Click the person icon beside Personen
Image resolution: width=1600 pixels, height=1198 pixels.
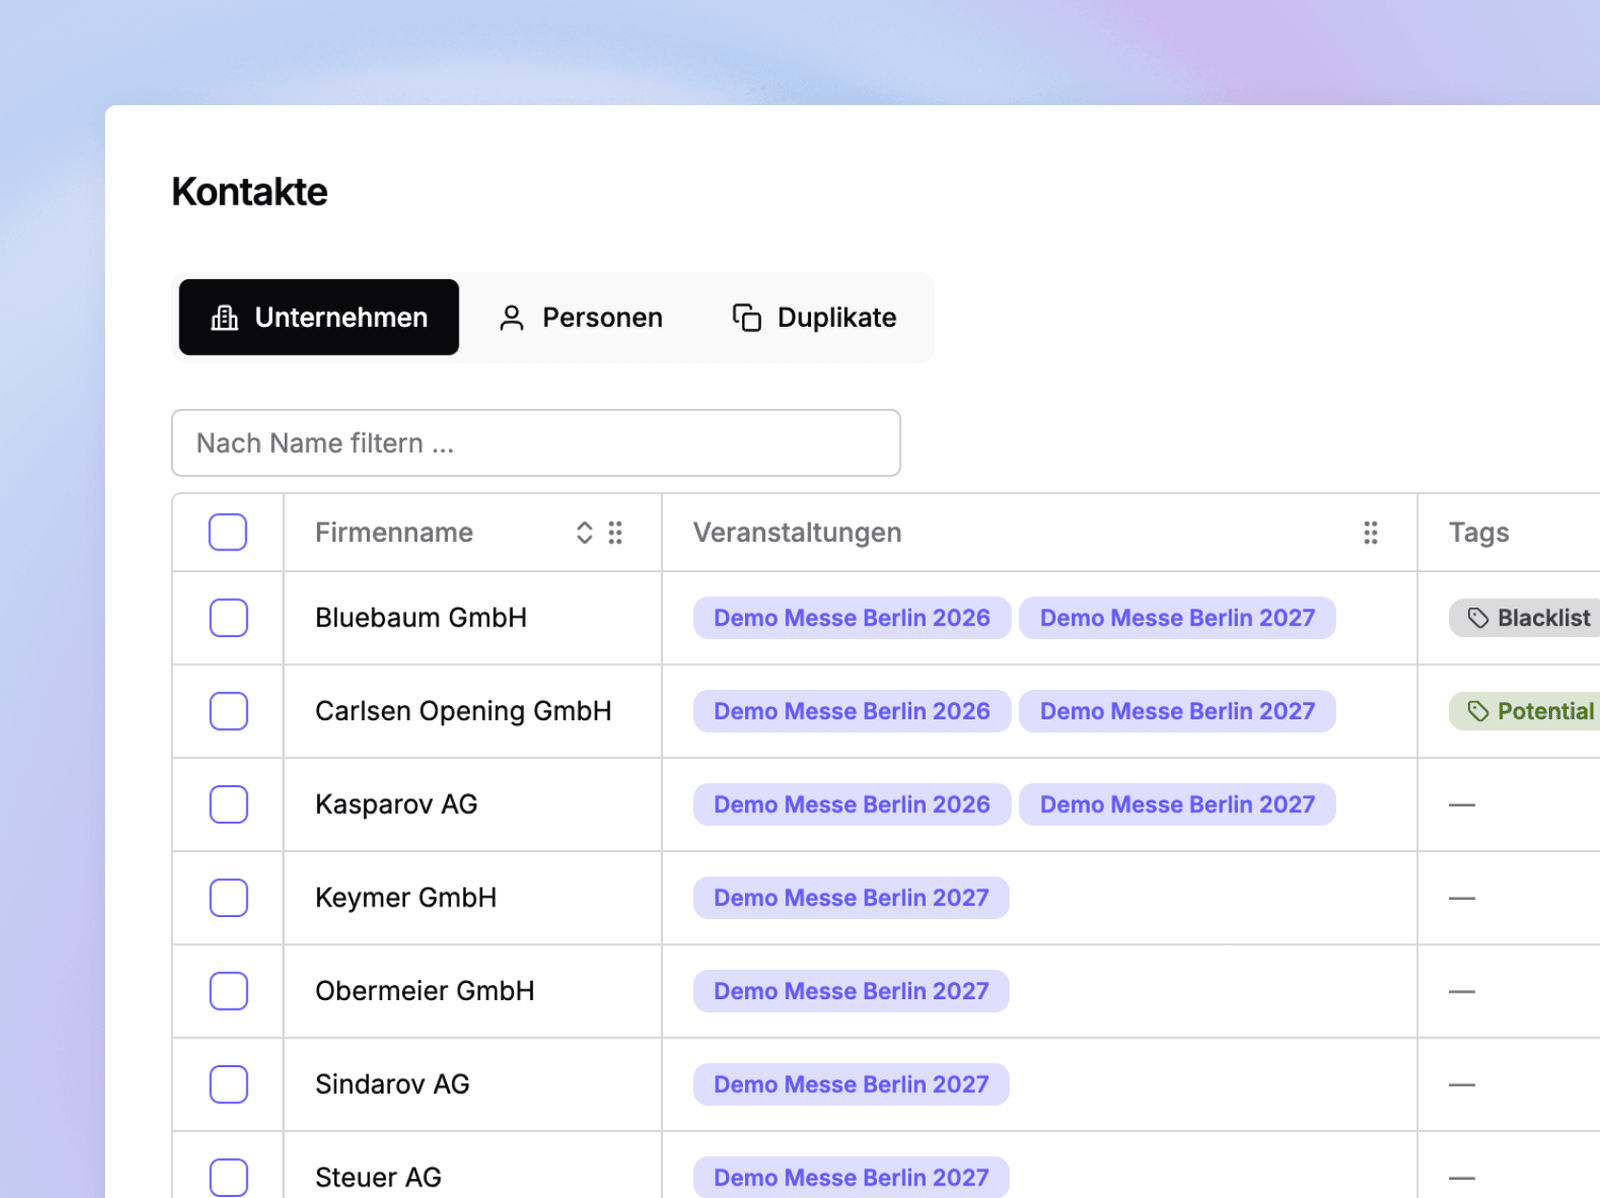tap(511, 318)
